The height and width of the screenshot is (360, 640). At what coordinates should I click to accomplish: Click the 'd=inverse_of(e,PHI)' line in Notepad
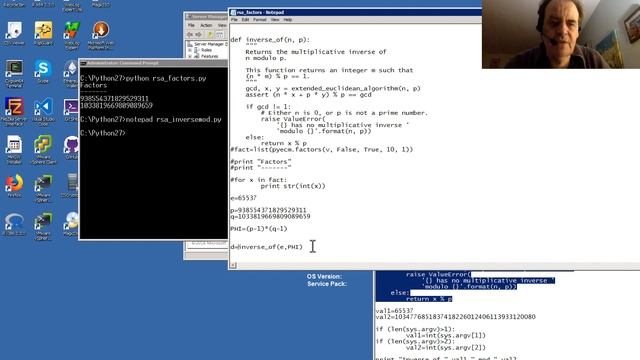[267, 247]
